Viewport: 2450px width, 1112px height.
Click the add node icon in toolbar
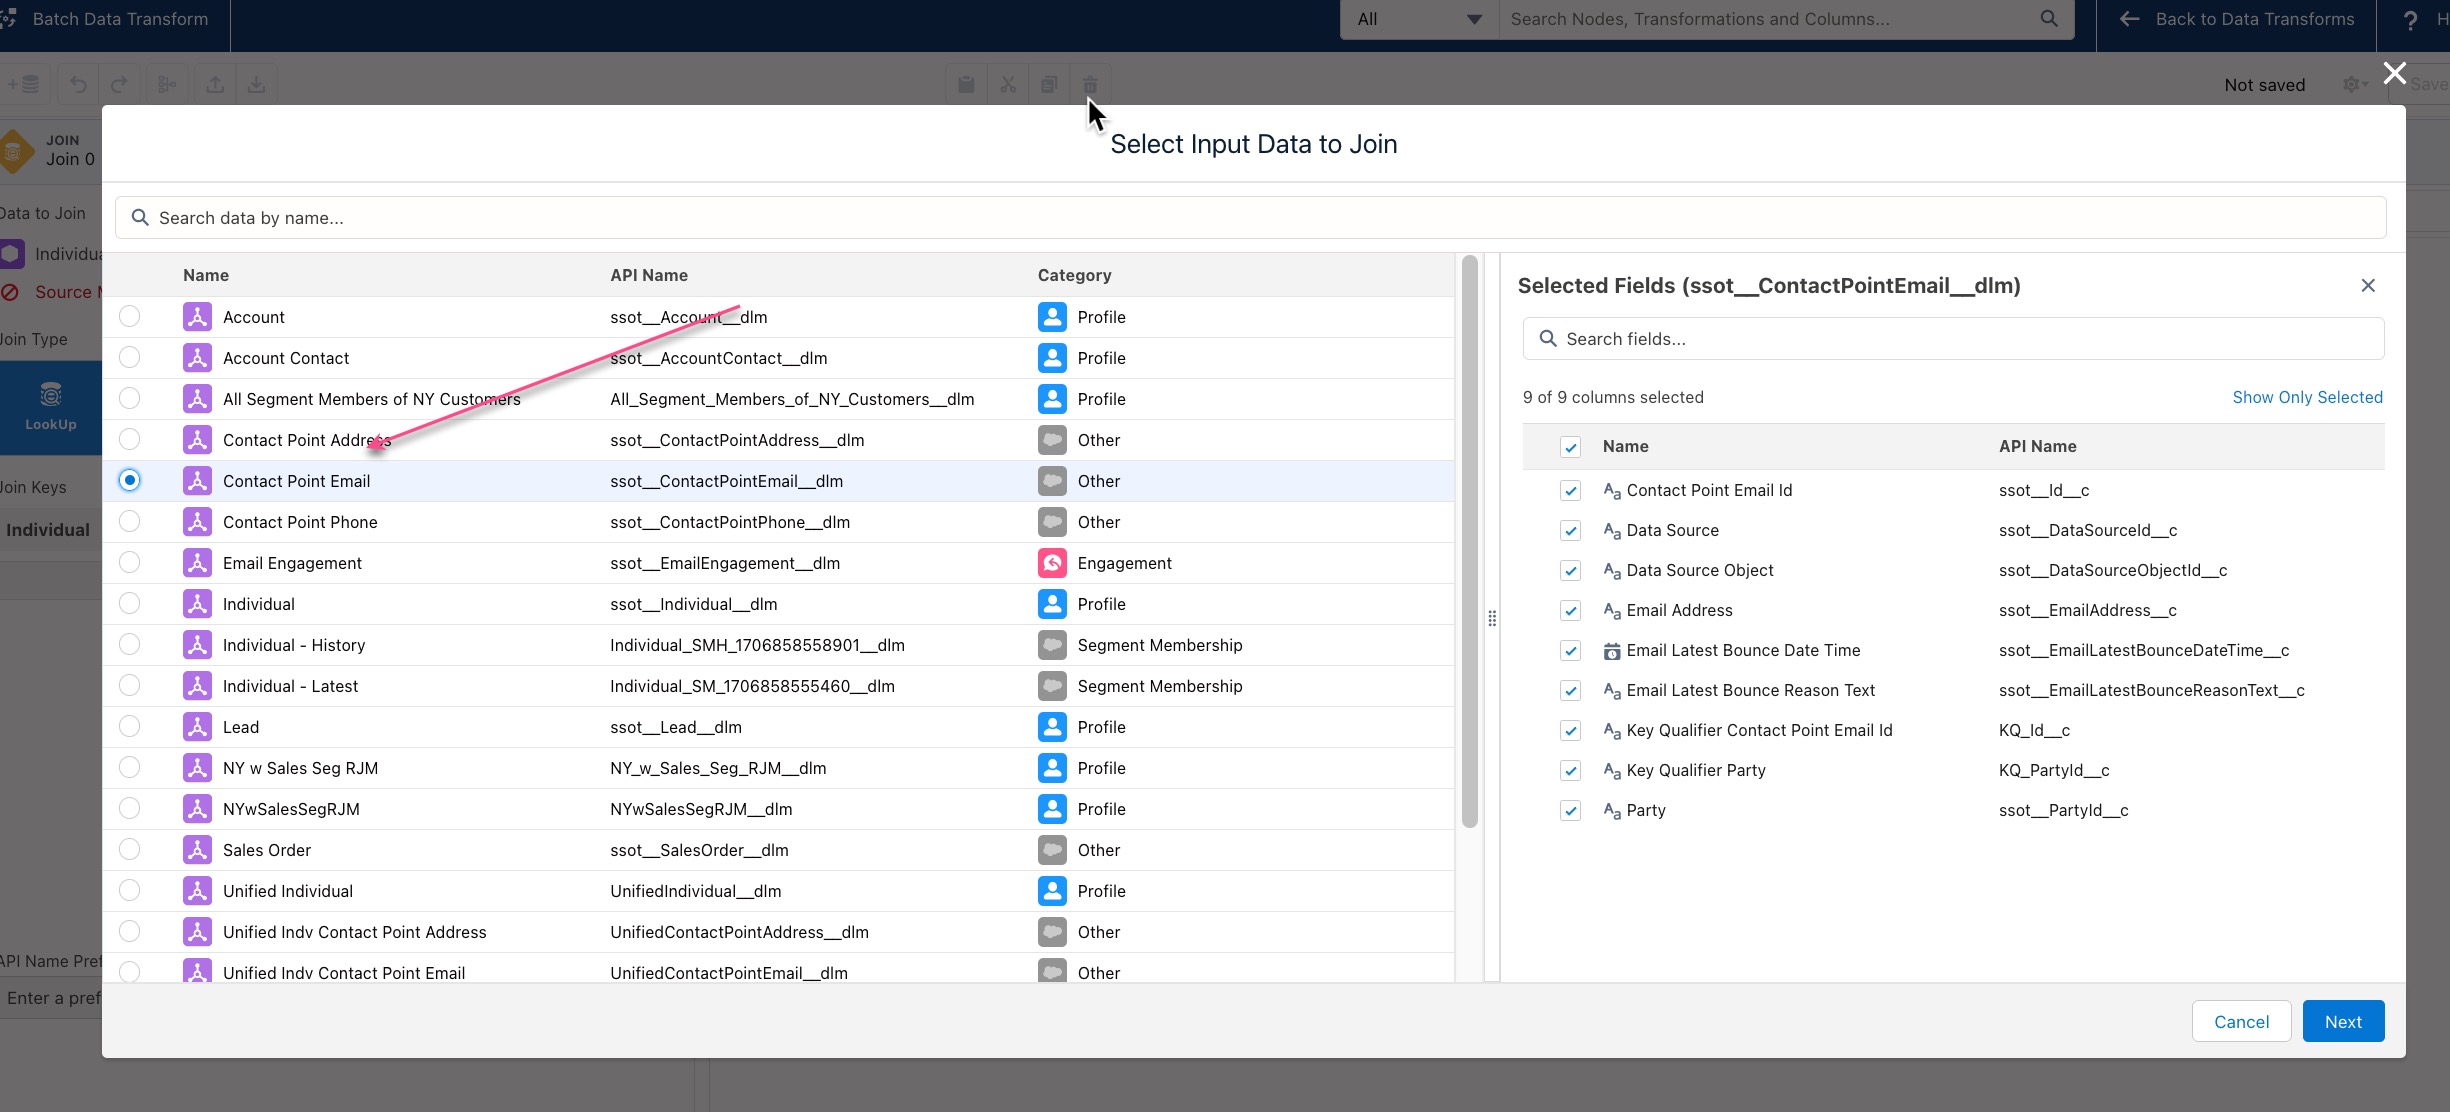click(24, 85)
